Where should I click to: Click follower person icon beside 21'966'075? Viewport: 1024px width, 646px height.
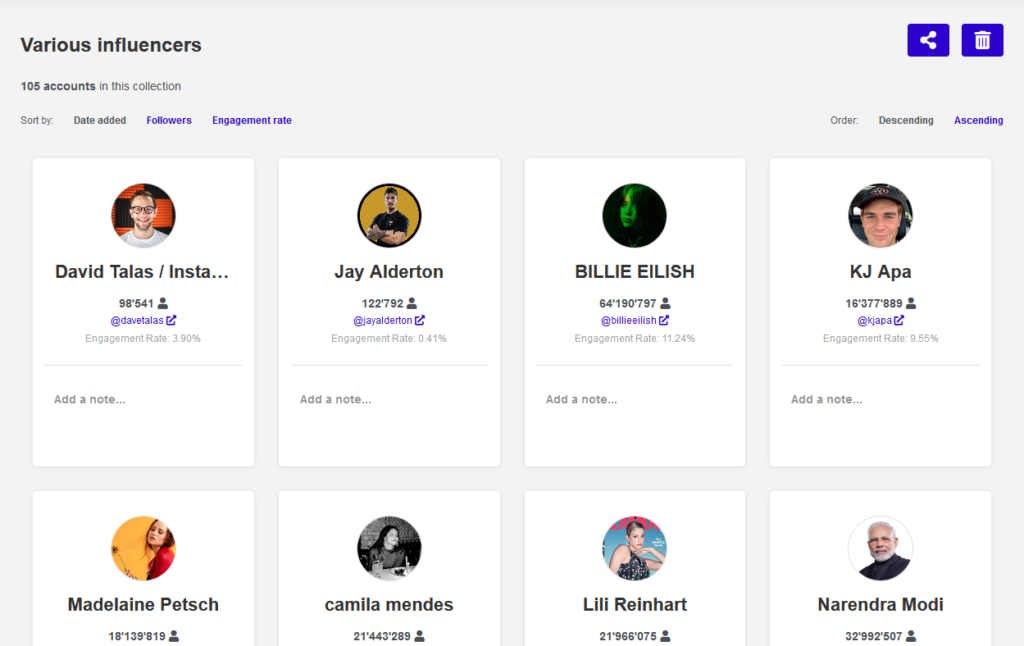pyautogui.click(x=665, y=636)
